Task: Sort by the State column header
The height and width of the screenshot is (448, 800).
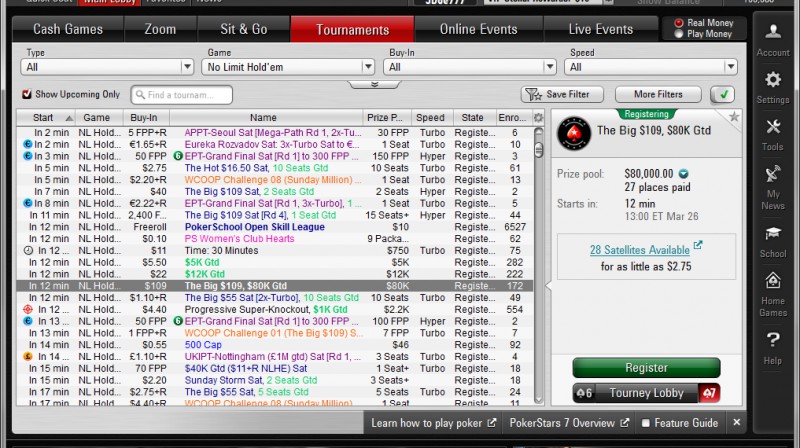Action: [x=473, y=118]
